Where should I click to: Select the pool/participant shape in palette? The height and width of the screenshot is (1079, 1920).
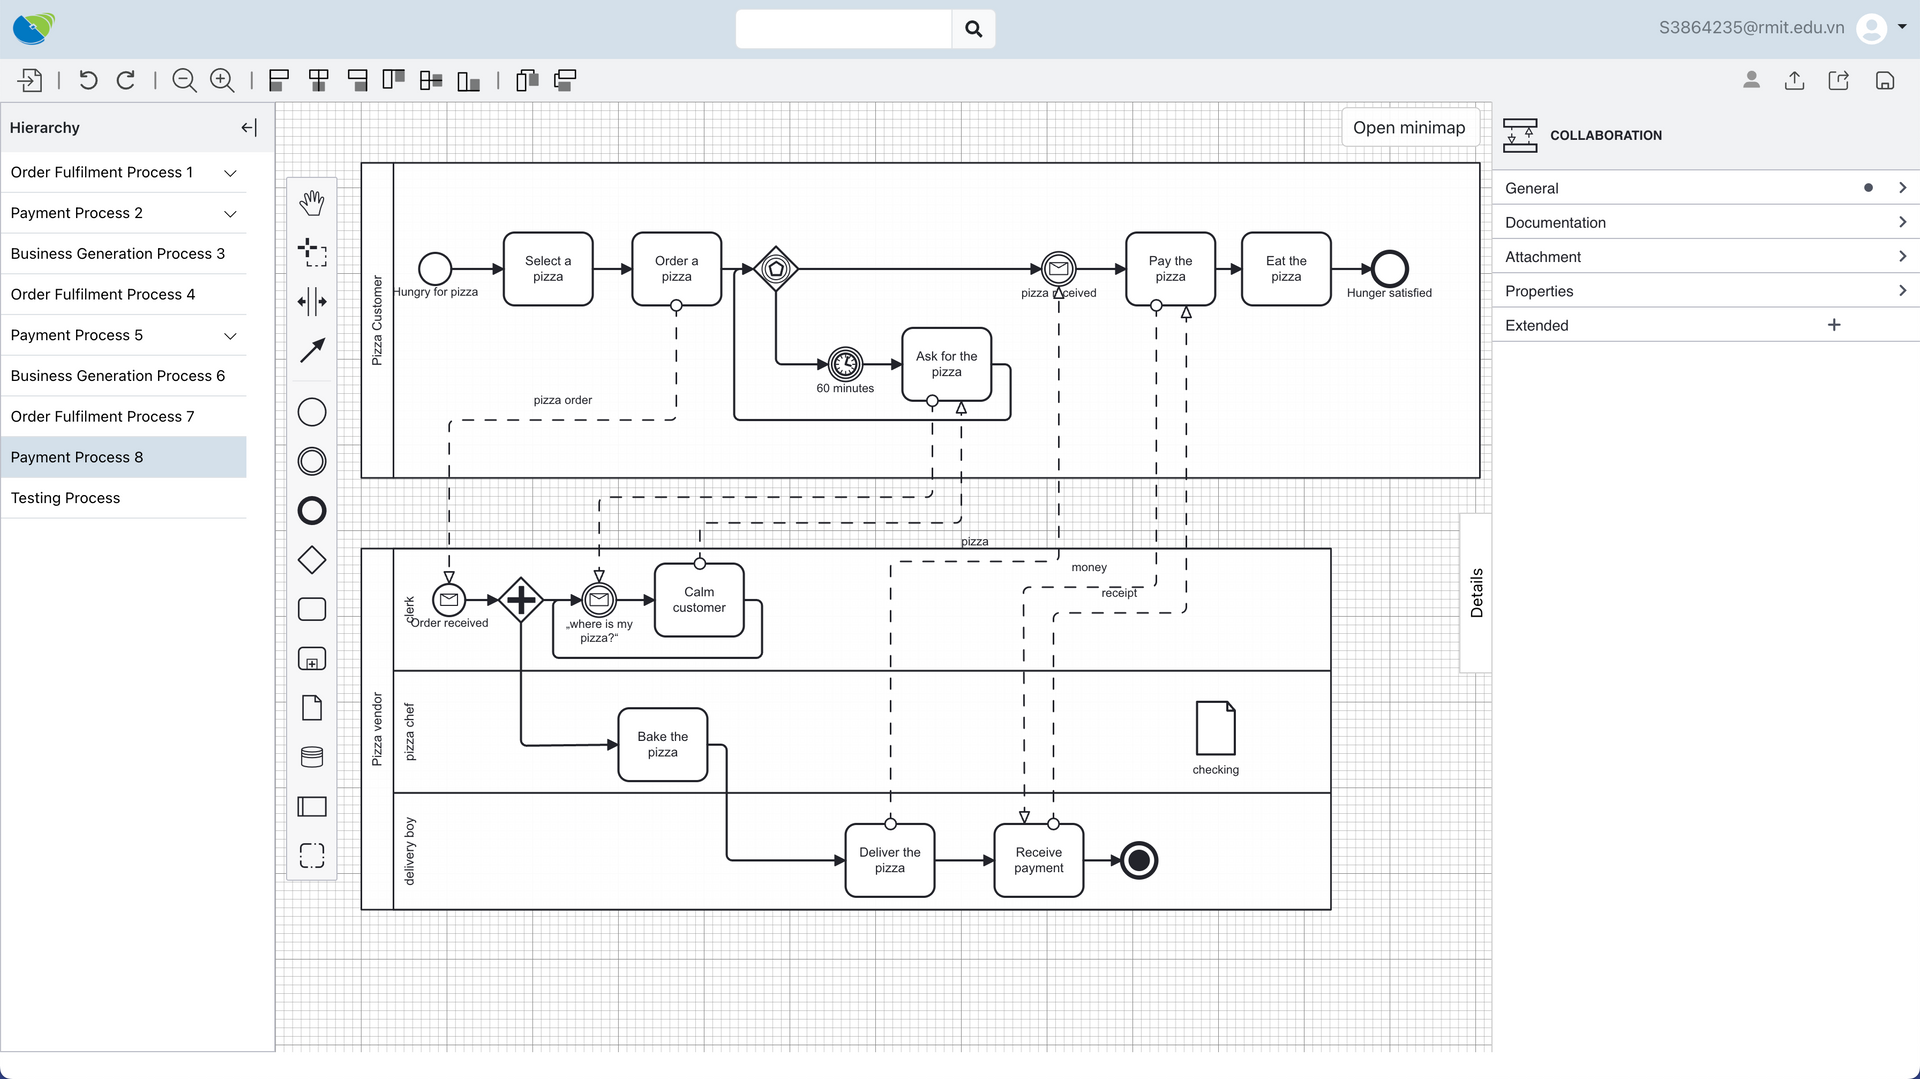pos(312,806)
